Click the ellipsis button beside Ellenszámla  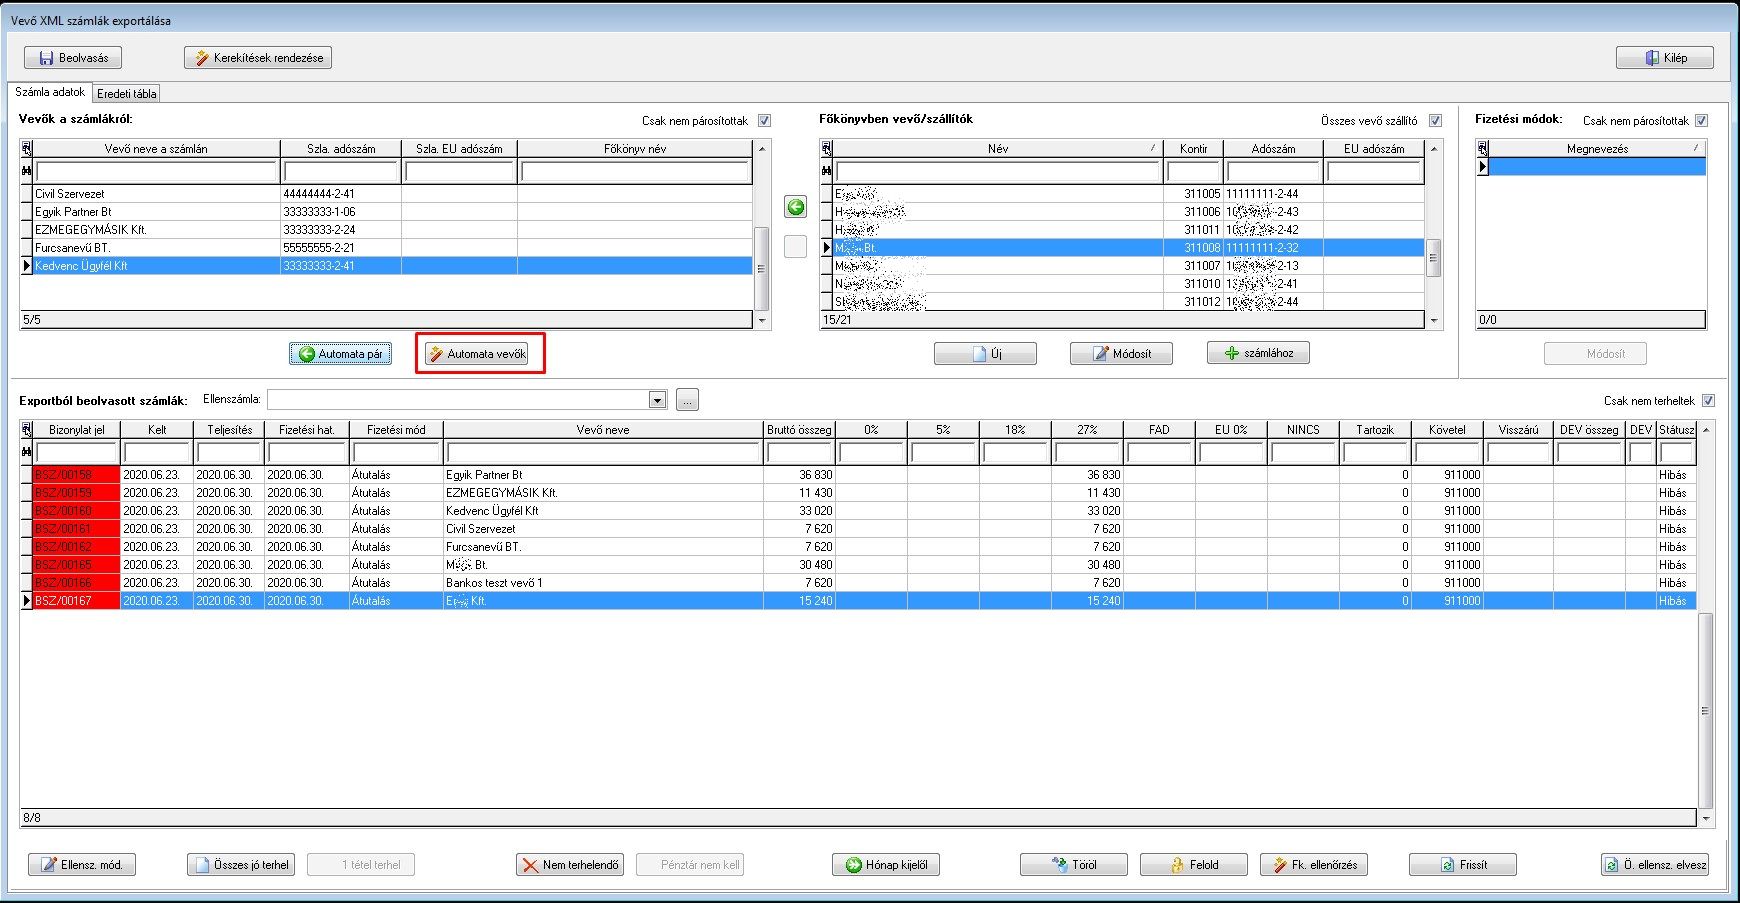point(687,400)
